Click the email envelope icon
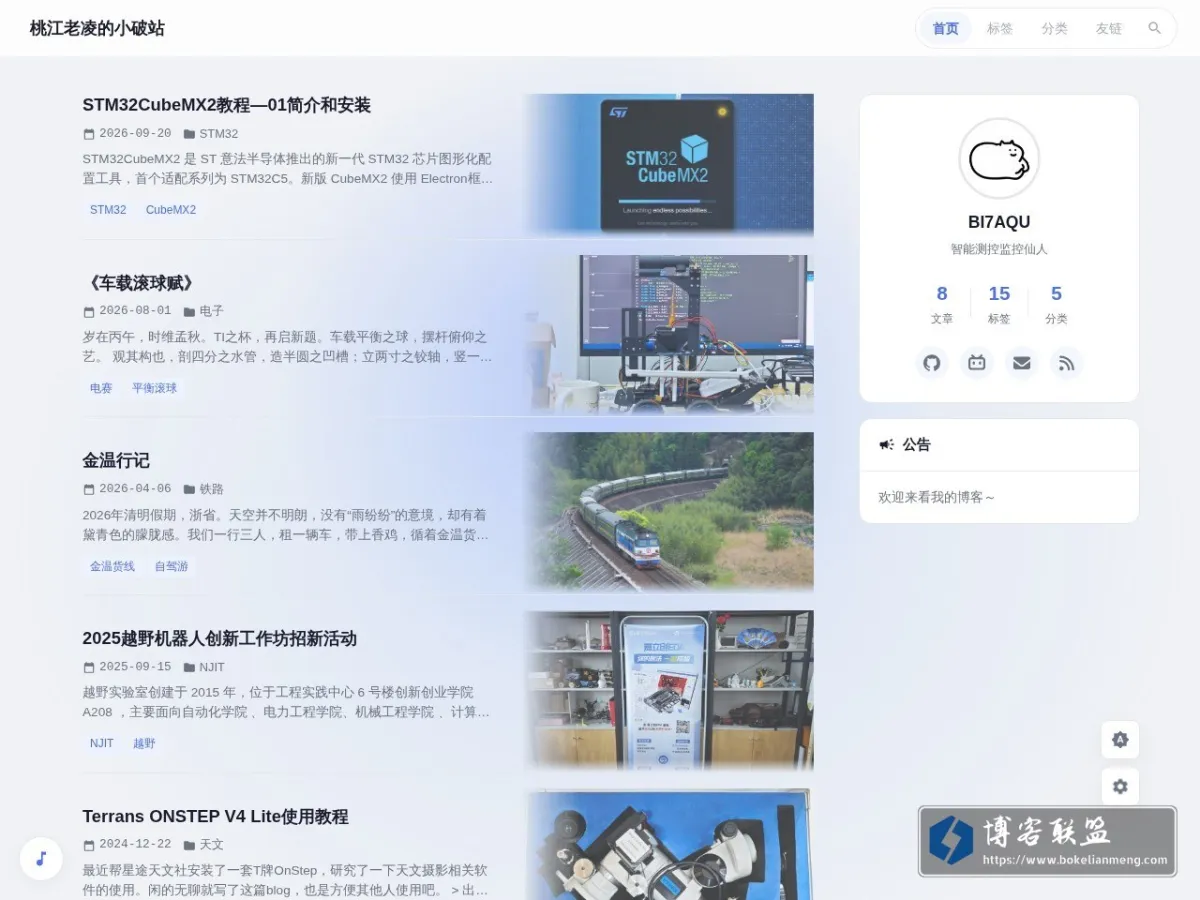Screen dimensions: 1200x900 coord(1022,363)
